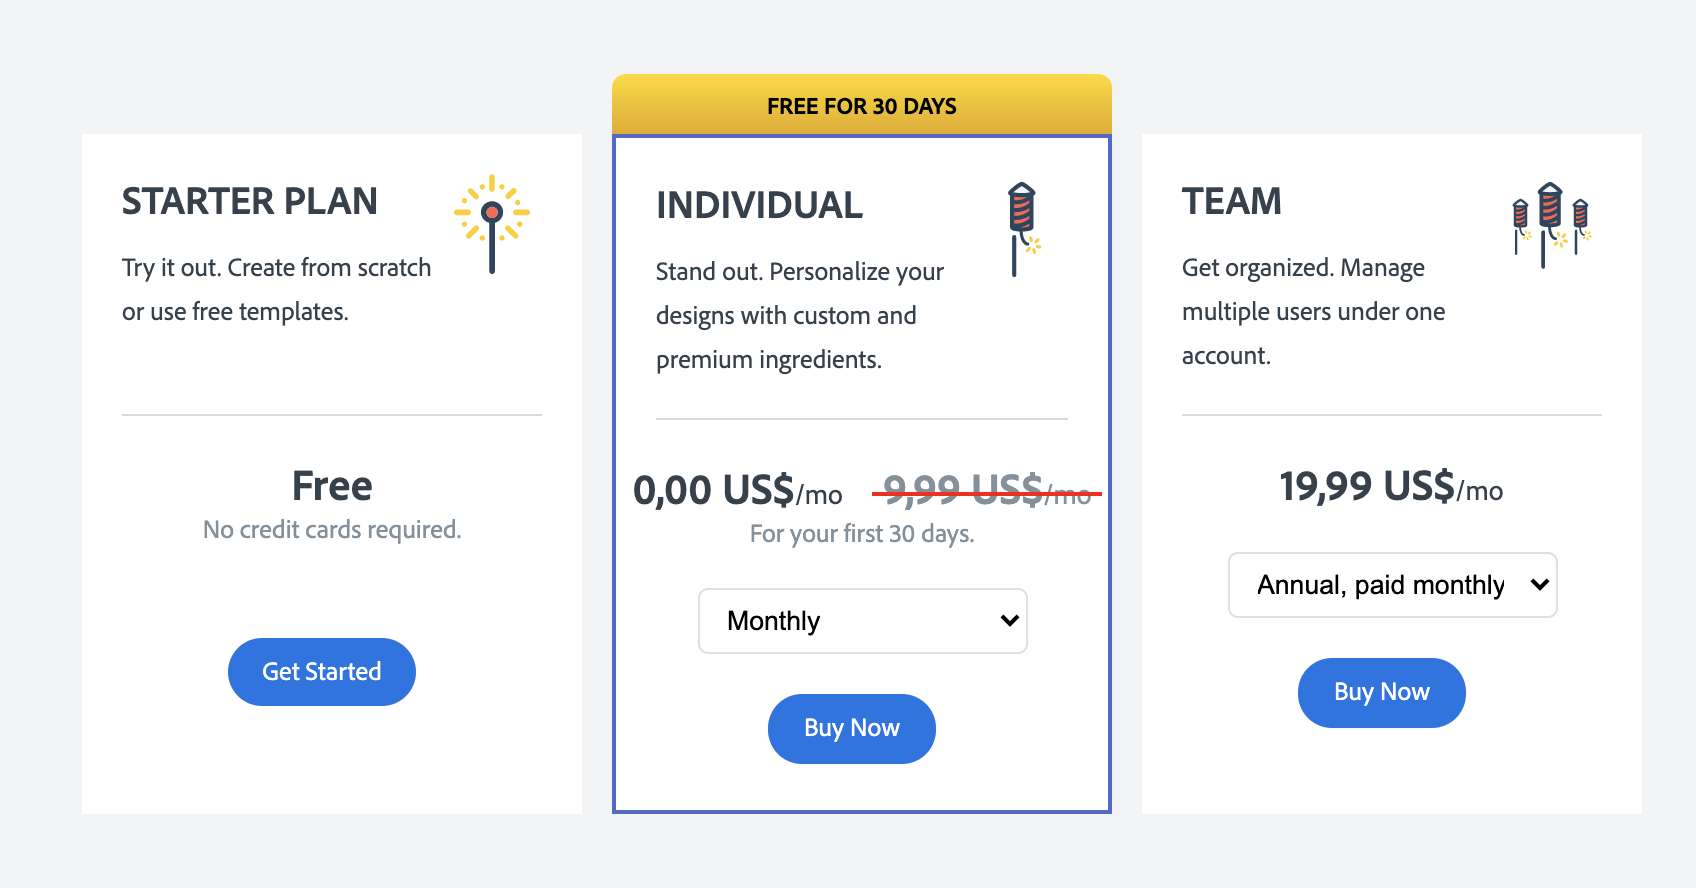Click the Team plan triple rockets icon
The height and width of the screenshot is (888, 1696).
1551,225
